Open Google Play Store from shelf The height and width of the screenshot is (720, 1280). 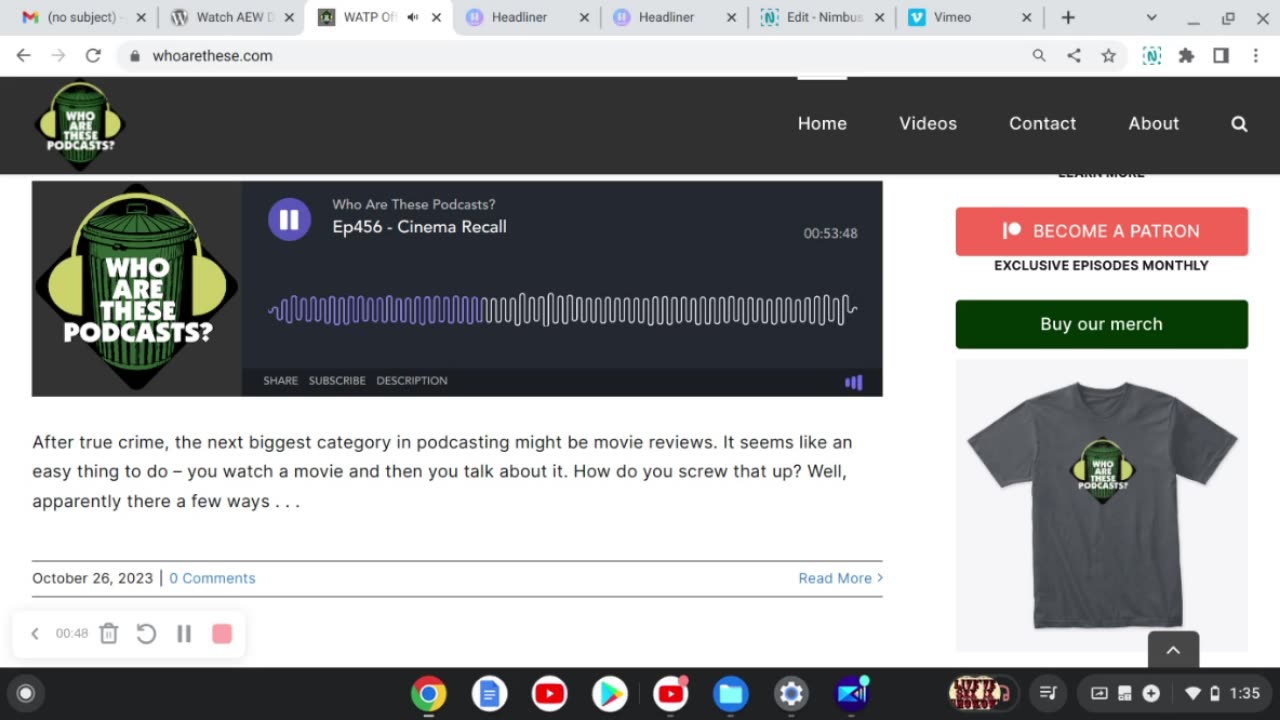[610, 693]
